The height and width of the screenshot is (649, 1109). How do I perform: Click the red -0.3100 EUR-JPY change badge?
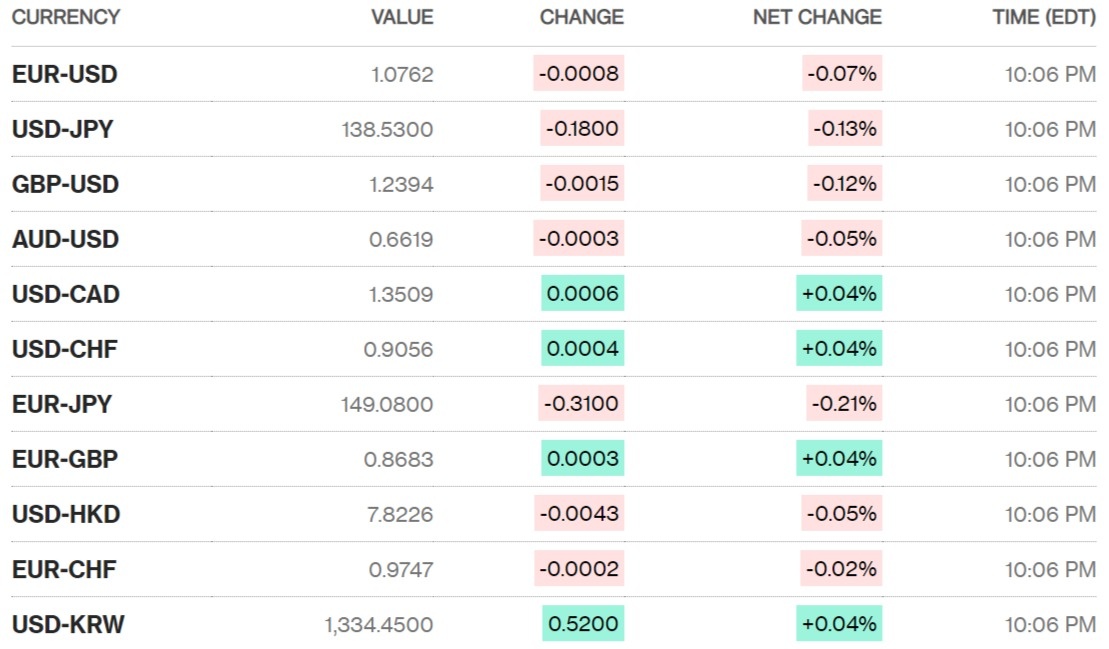581,404
